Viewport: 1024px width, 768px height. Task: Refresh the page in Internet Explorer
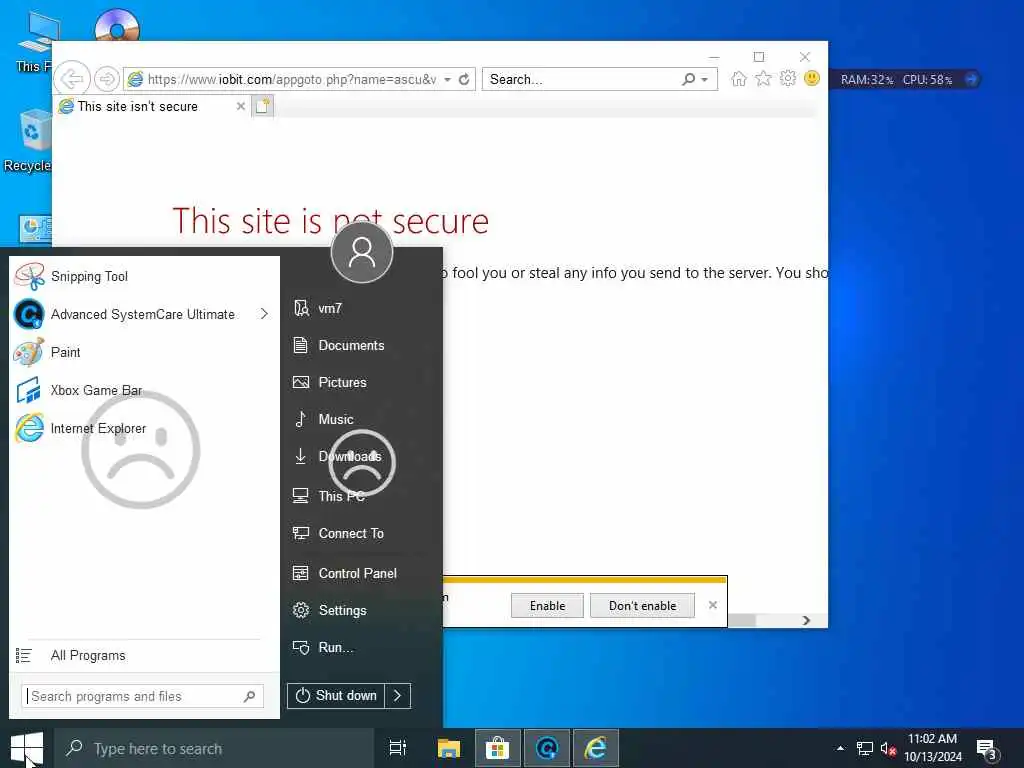click(x=464, y=80)
